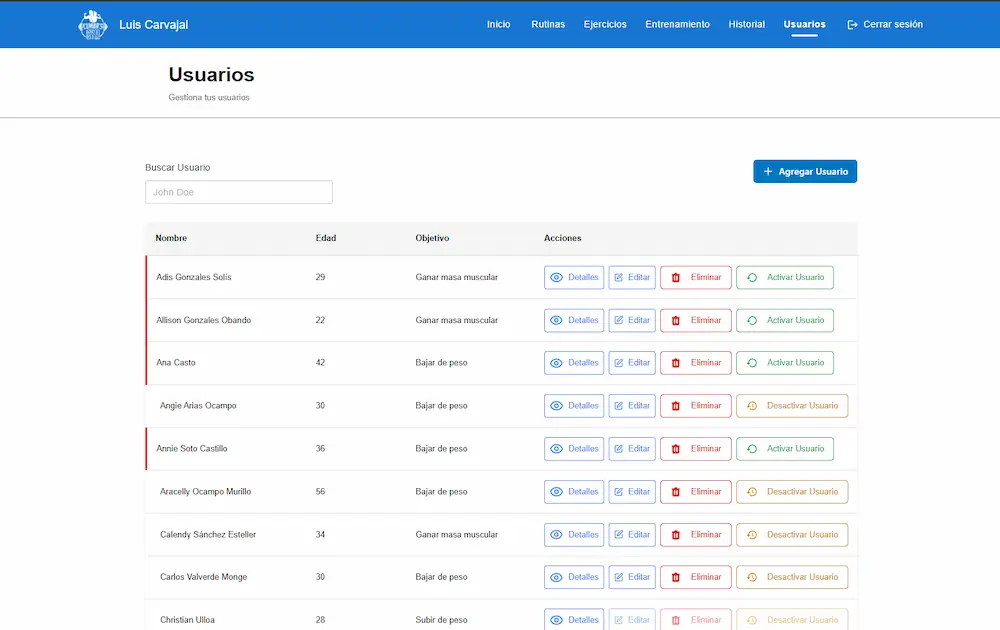The image size is (1000, 630).
Task: Click the Agregar Usuario button
Action: [x=805, y=172]
